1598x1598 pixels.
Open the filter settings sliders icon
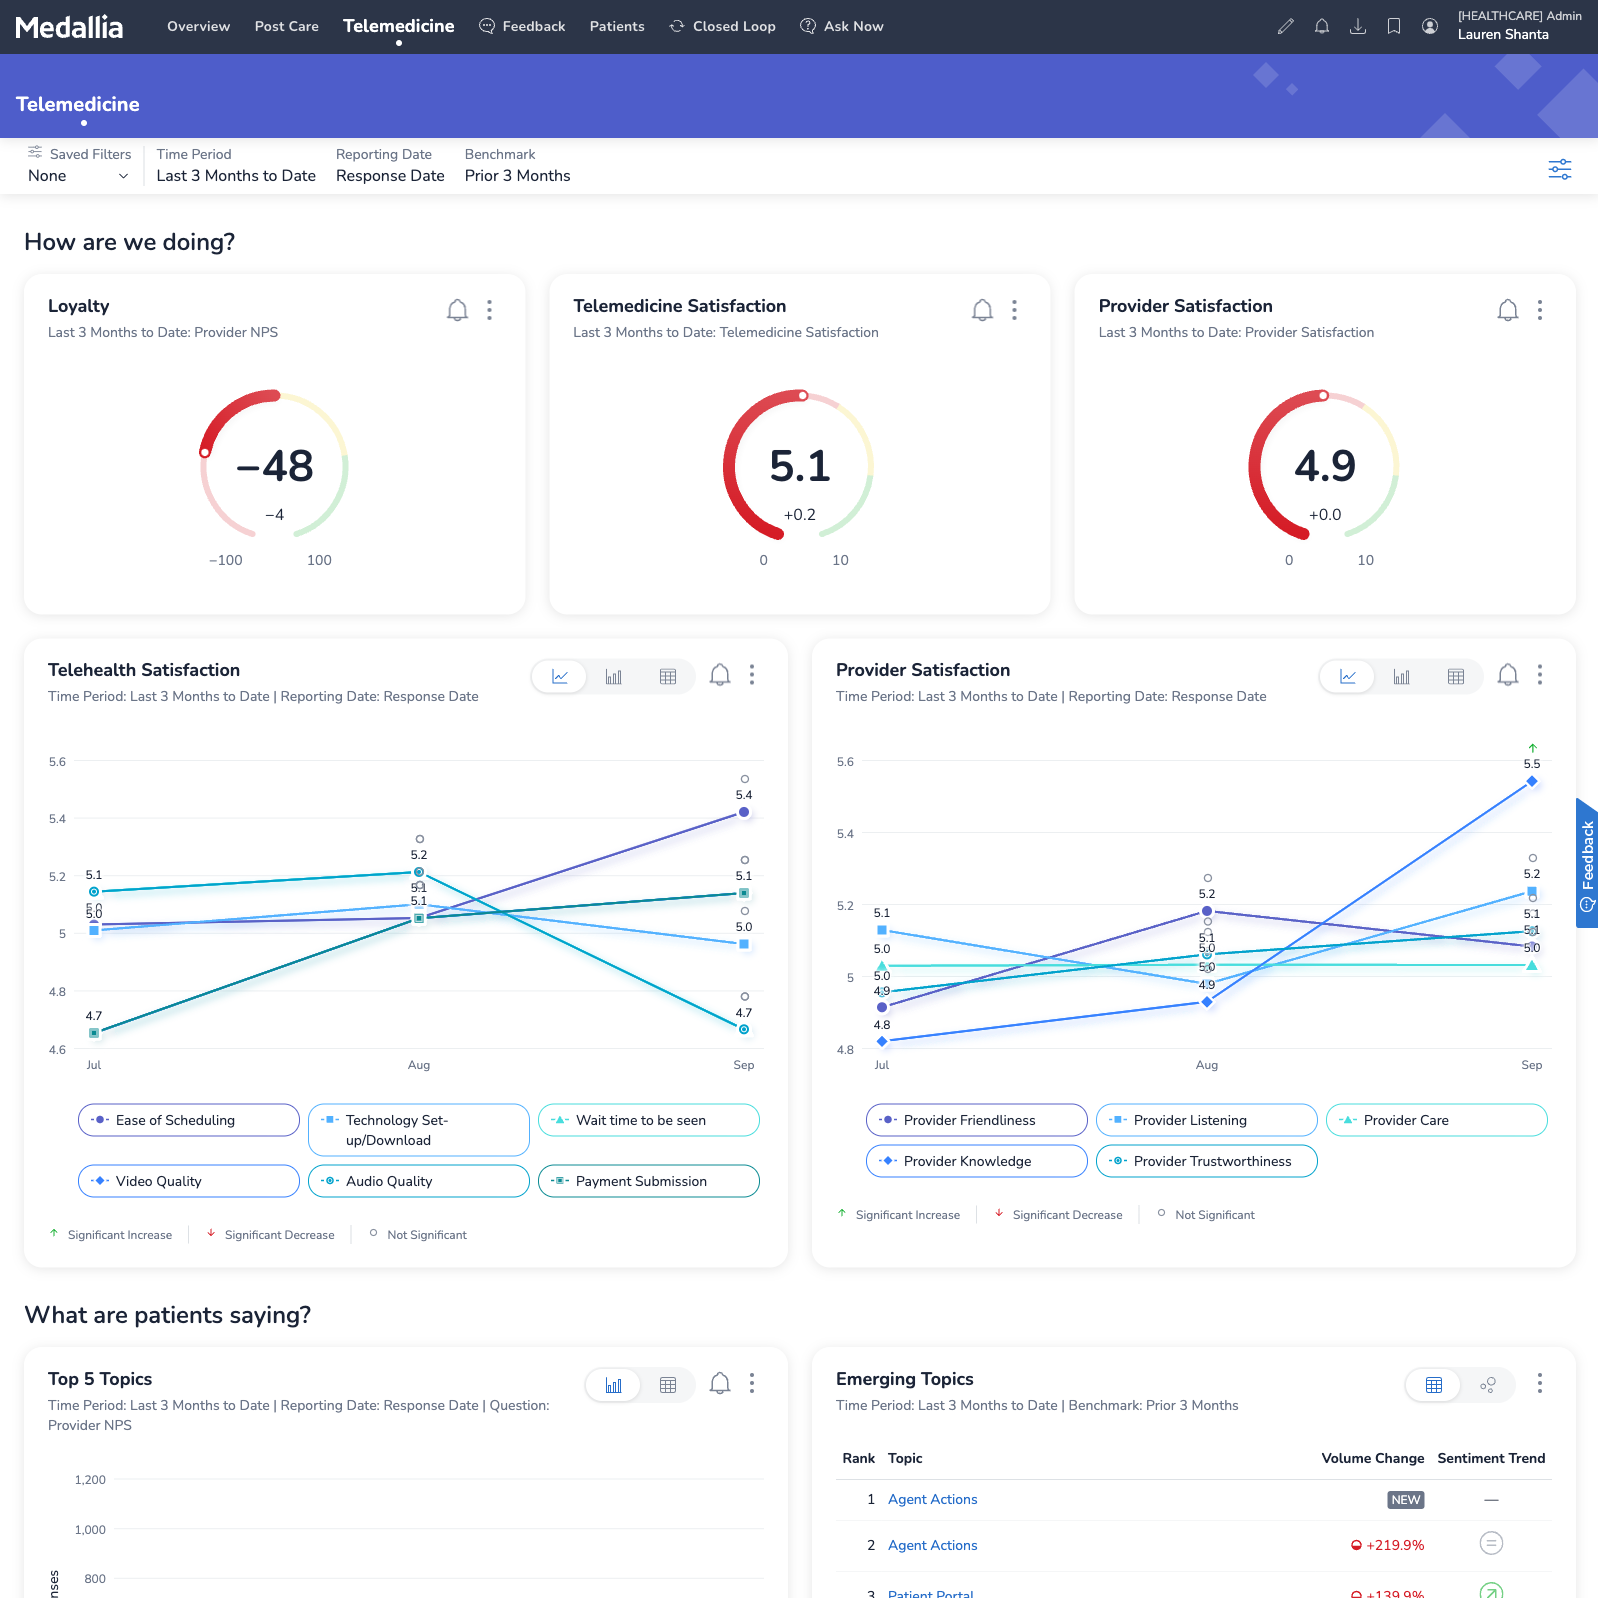coord(1559,169)
